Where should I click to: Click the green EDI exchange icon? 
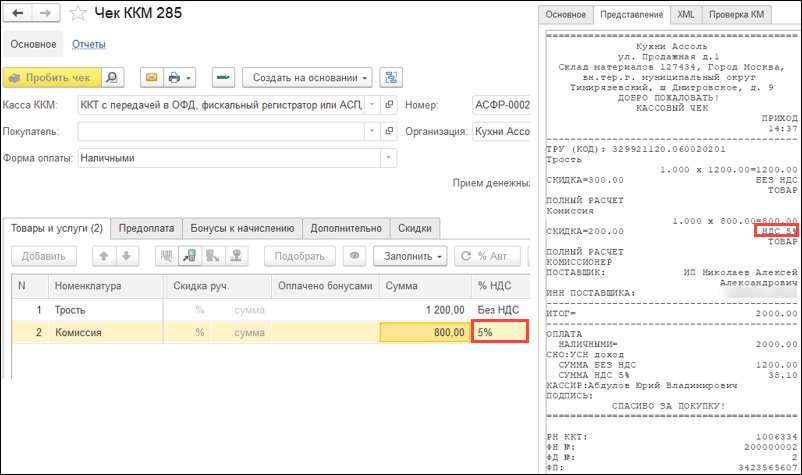click(222, 78)
